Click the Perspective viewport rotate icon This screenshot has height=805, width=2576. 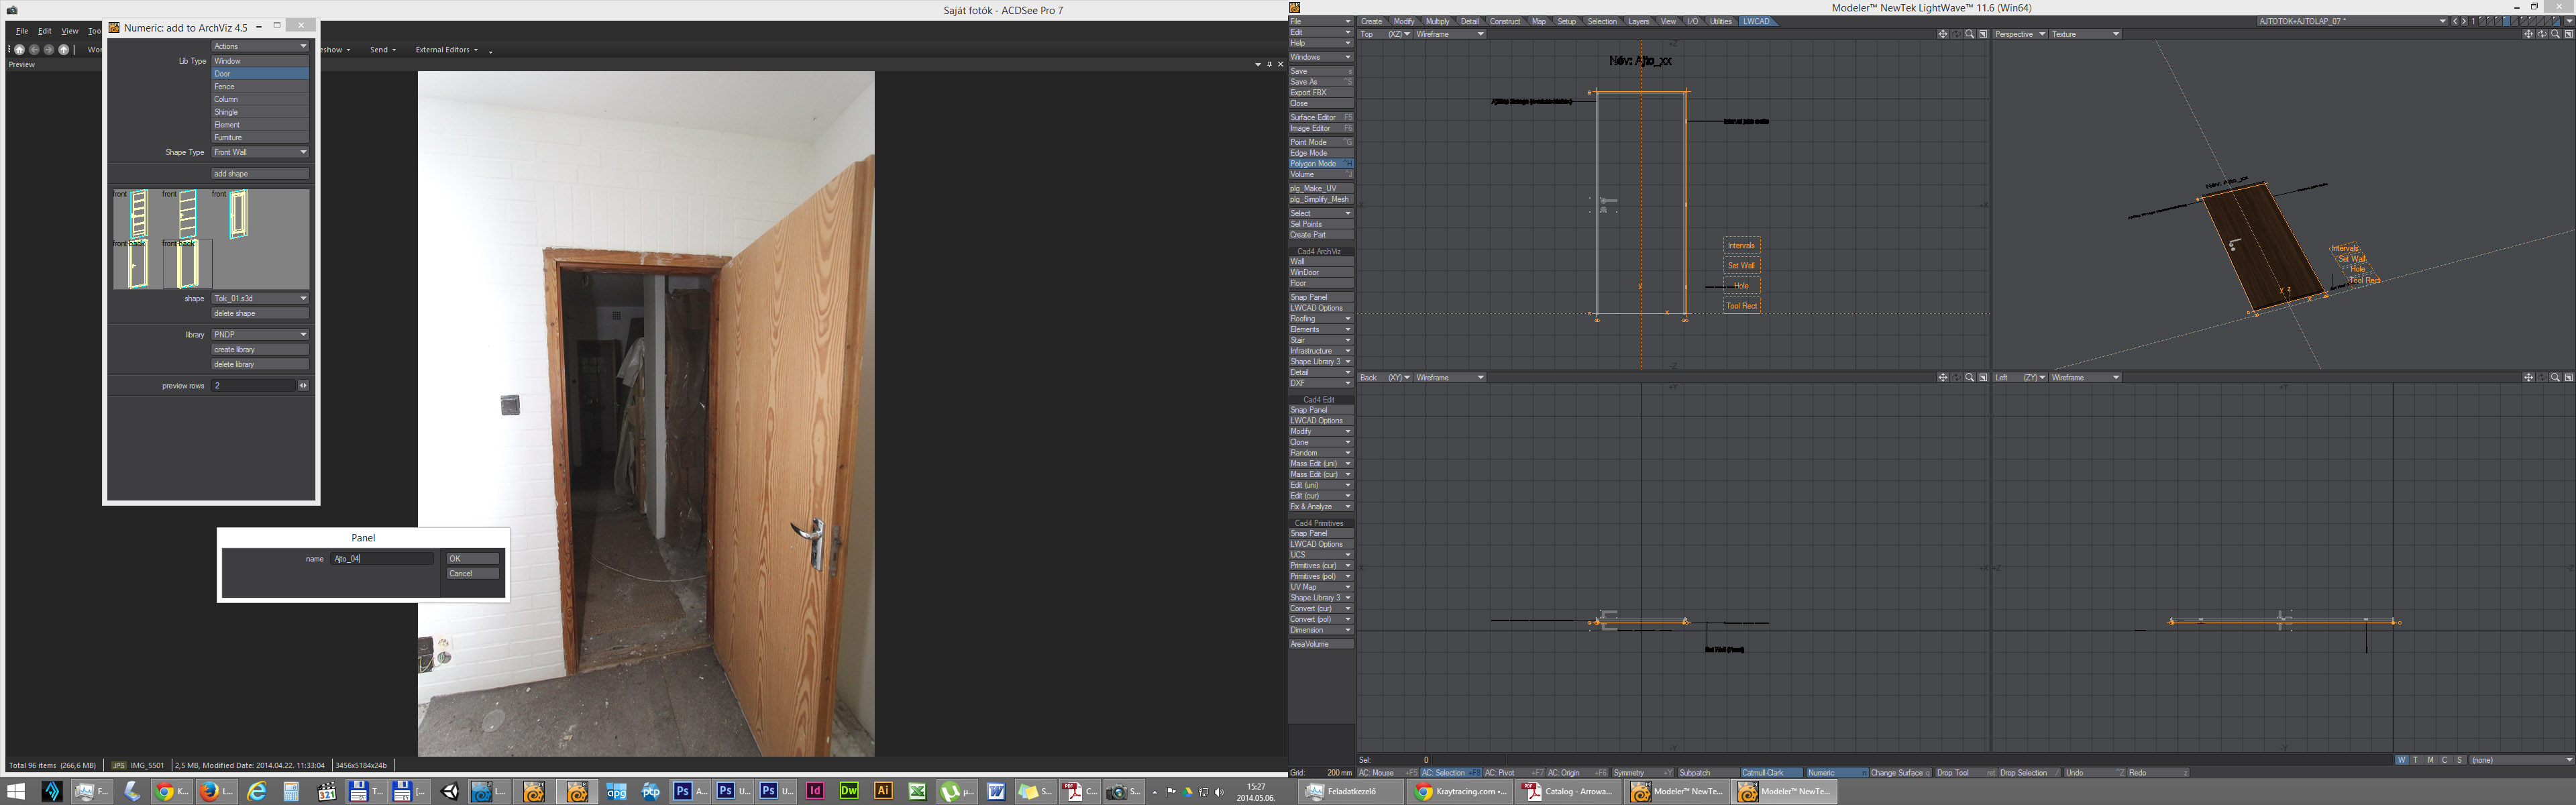pyautogui.click(x=2541, y=34)
